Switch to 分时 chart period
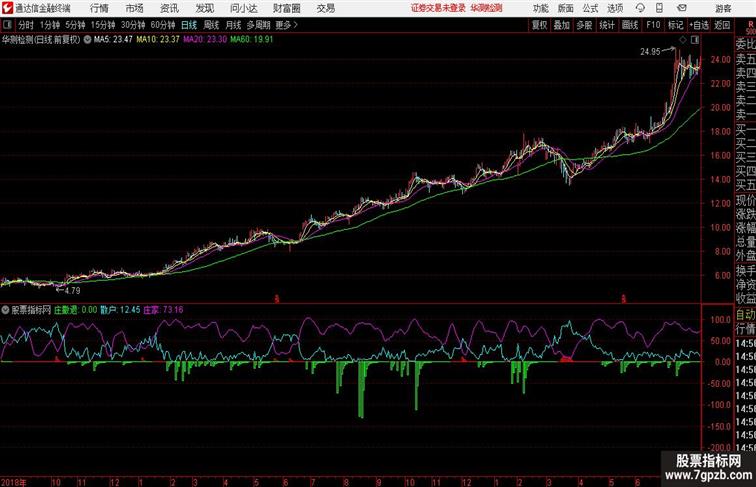 click(26, 25)
